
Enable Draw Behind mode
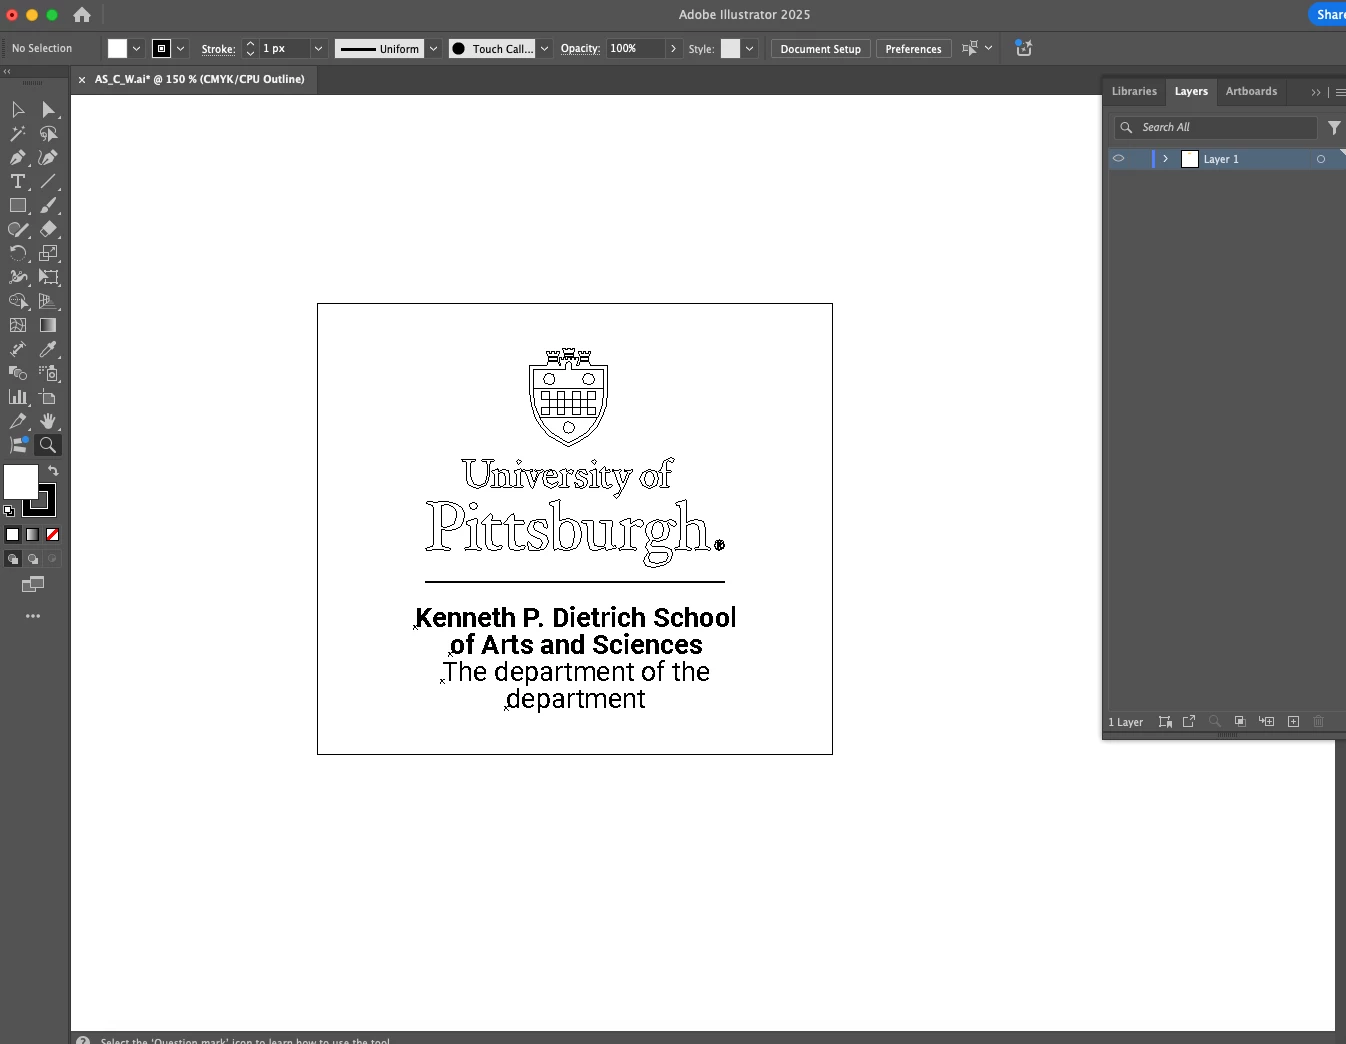[33, 559]
